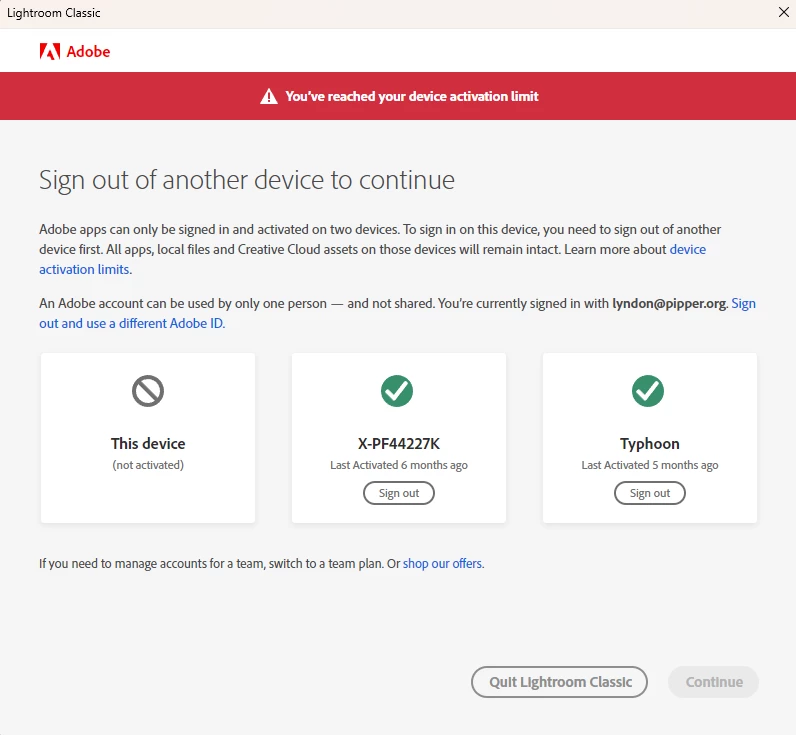
Task: Click 'Last Activated 5 months ago' text
Action: coord(650,465)
